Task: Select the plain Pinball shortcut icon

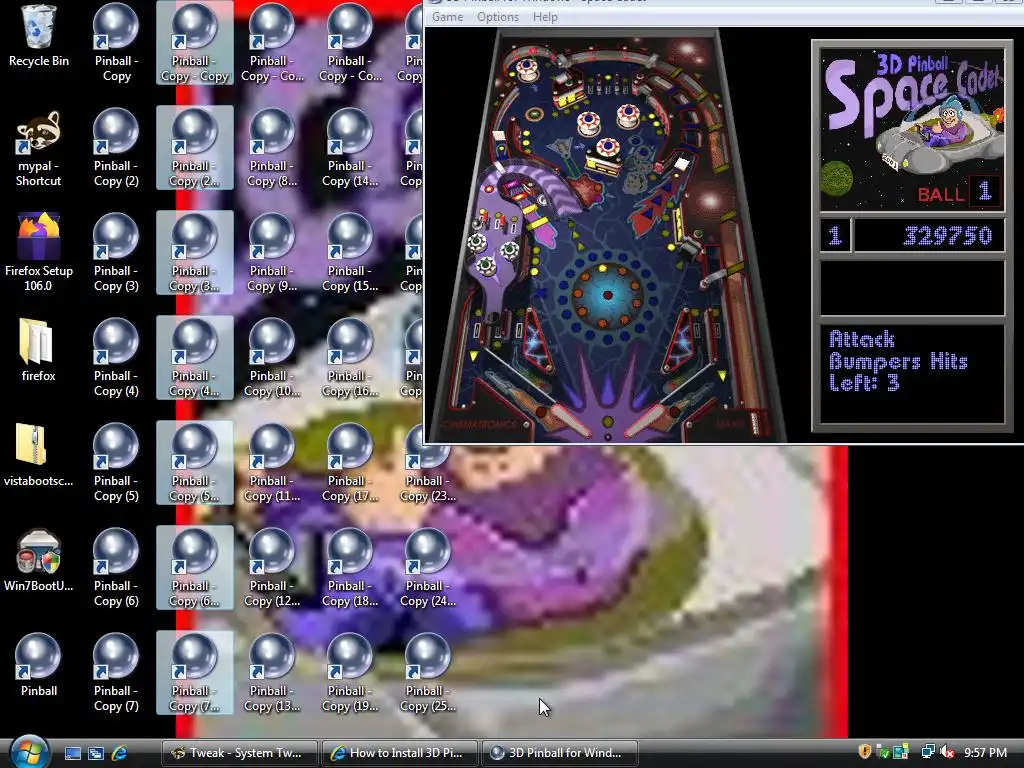Action: click(x=39, y=665)
